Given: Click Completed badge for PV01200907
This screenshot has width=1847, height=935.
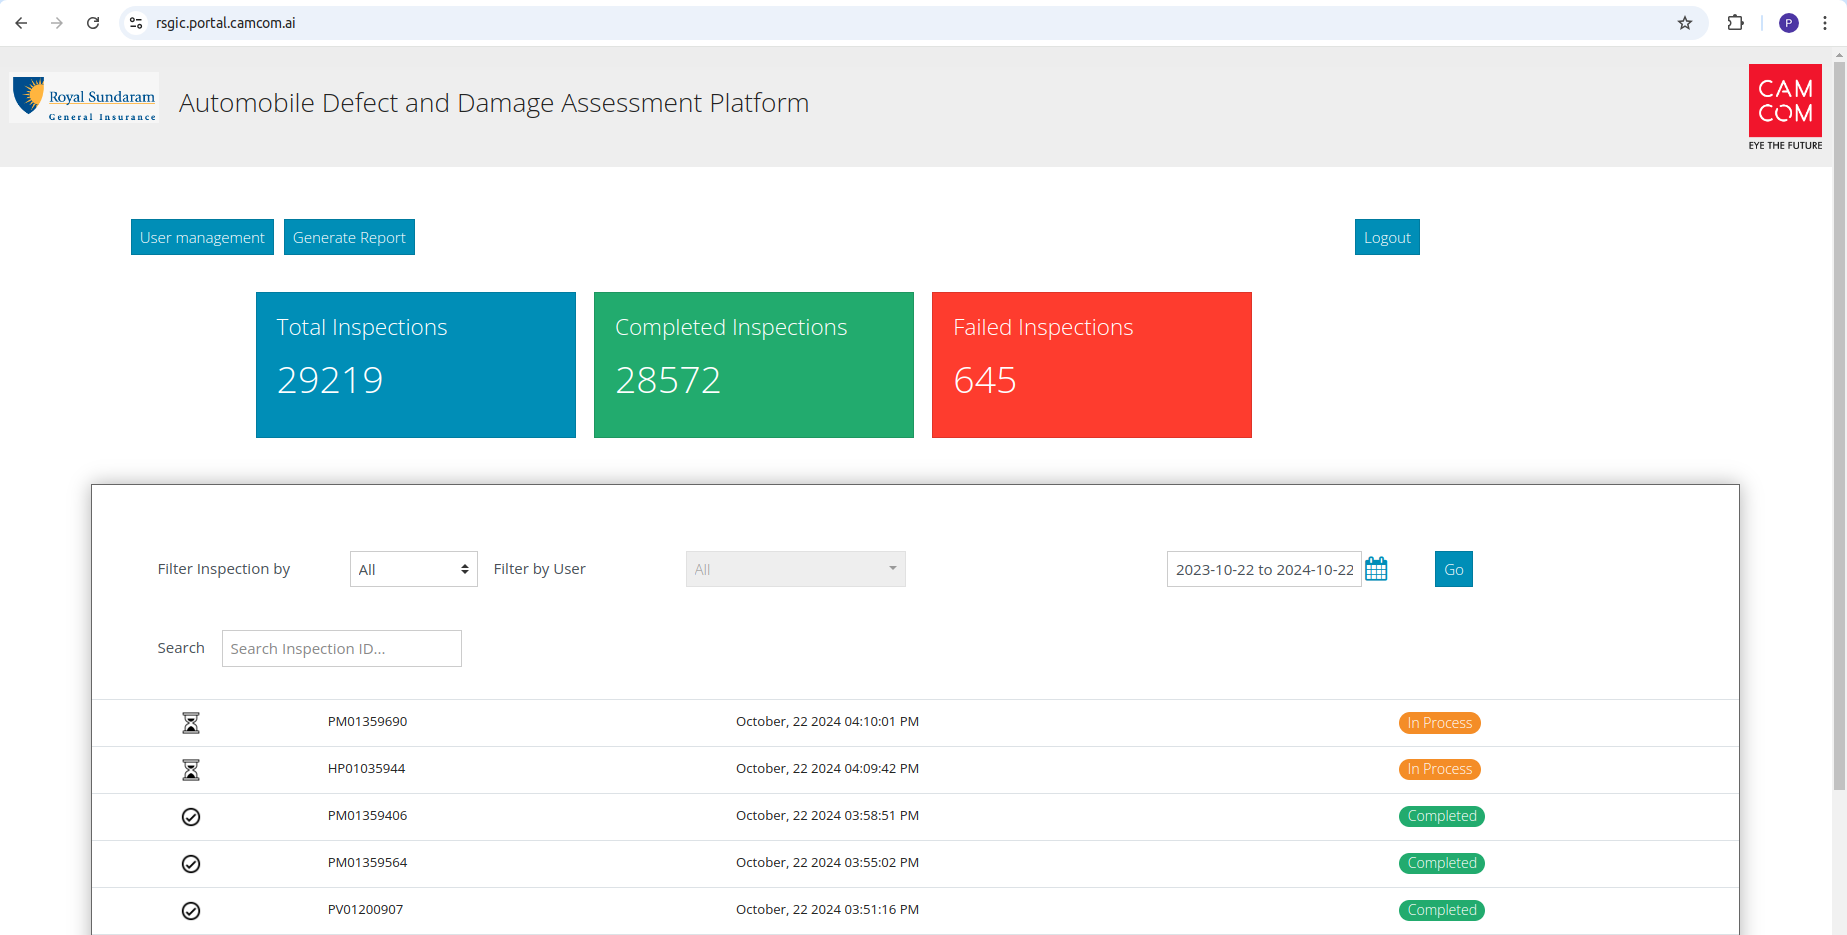Looking at the screenshot, I should [x=1442, y=910].
